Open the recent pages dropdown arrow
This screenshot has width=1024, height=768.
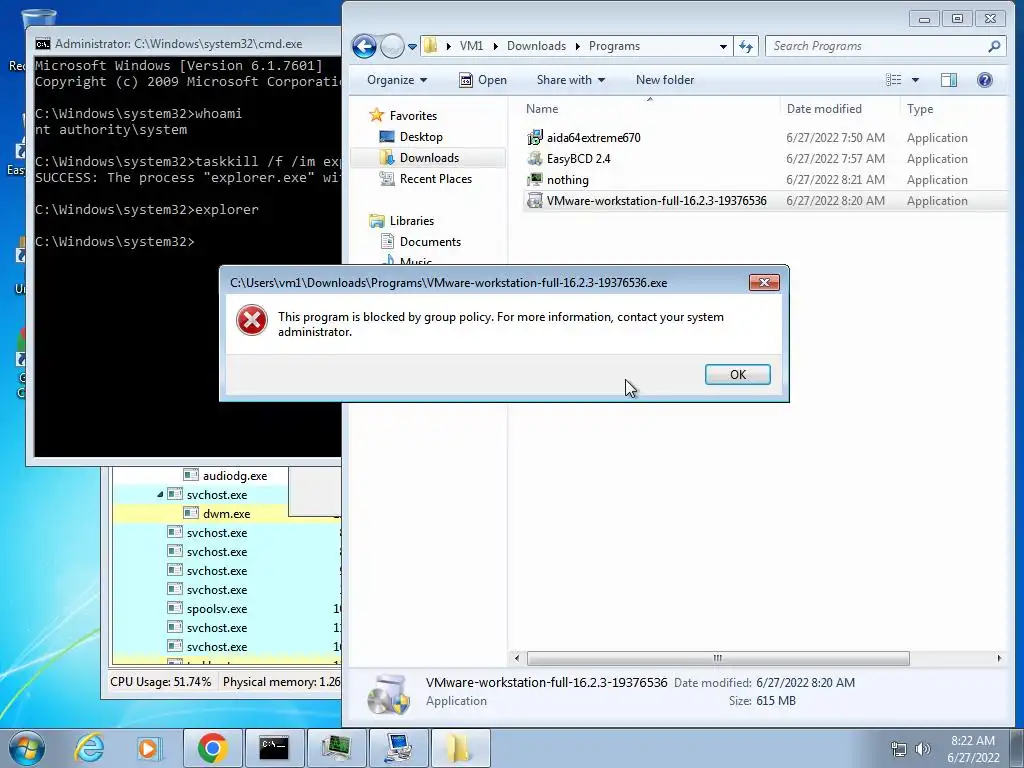pyautogui.click(x=412, y=47)
